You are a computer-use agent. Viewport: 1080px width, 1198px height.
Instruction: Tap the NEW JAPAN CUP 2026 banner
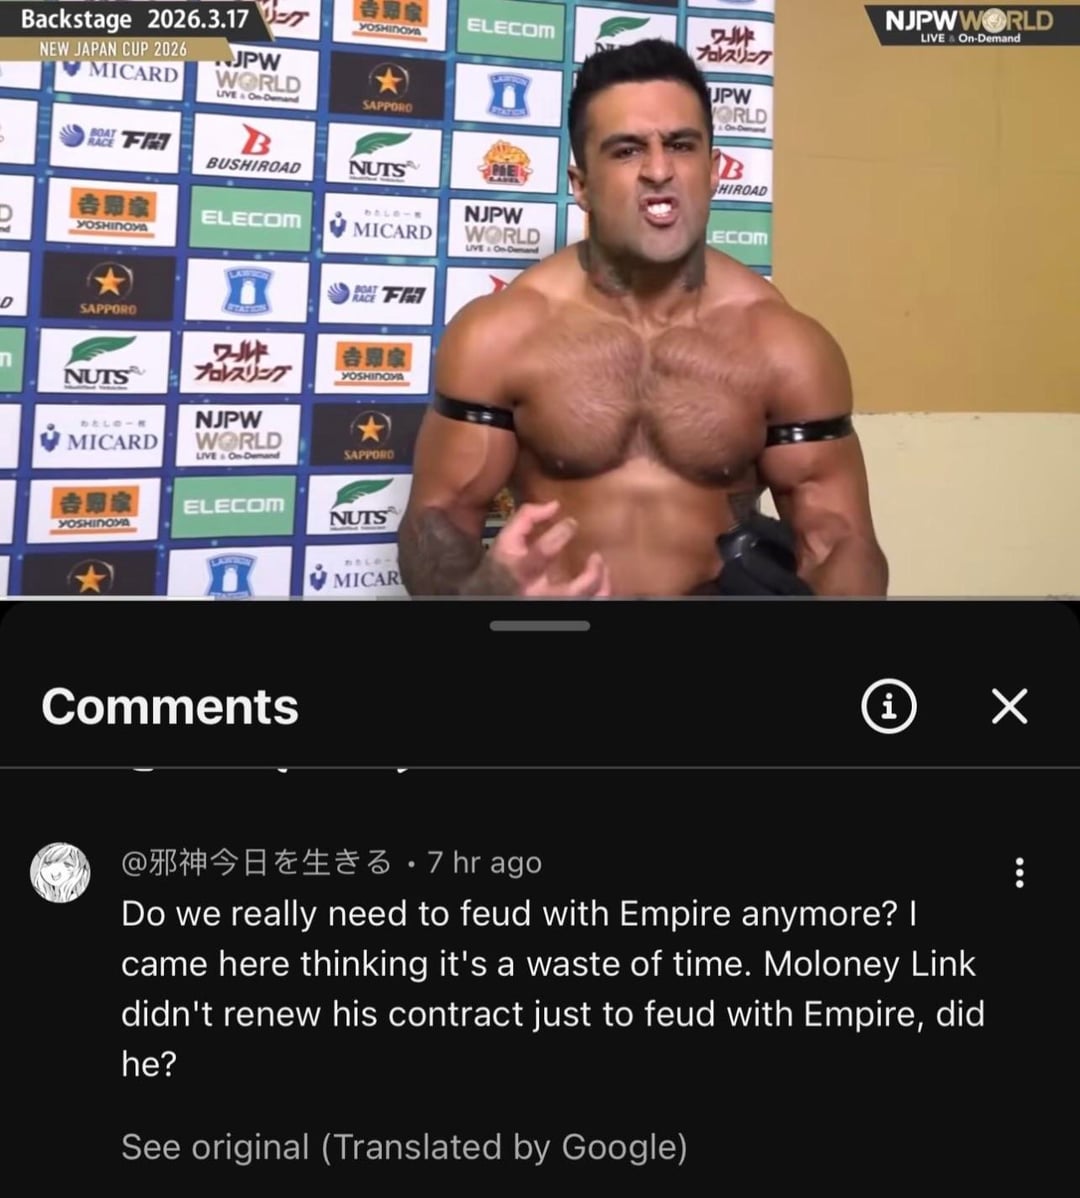click(x=113, y=49)
